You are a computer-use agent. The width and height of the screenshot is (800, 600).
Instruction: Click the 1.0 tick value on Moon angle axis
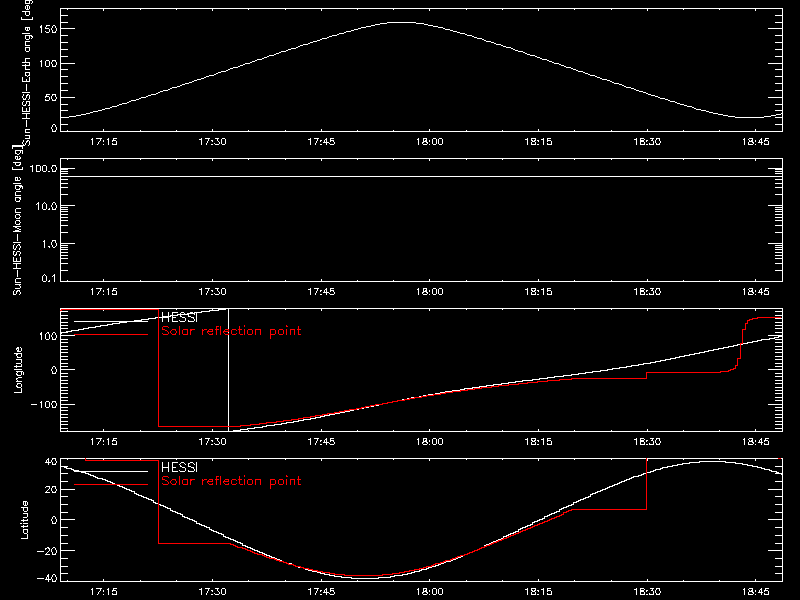click(50, 244)
